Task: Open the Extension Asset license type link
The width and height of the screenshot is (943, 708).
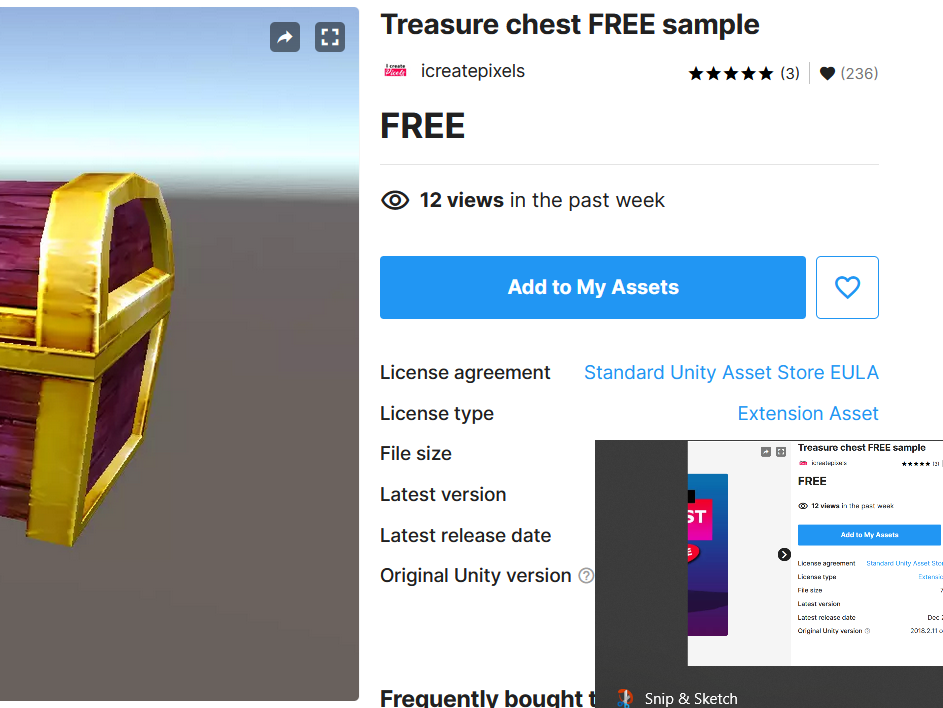Action: (808, 413)
